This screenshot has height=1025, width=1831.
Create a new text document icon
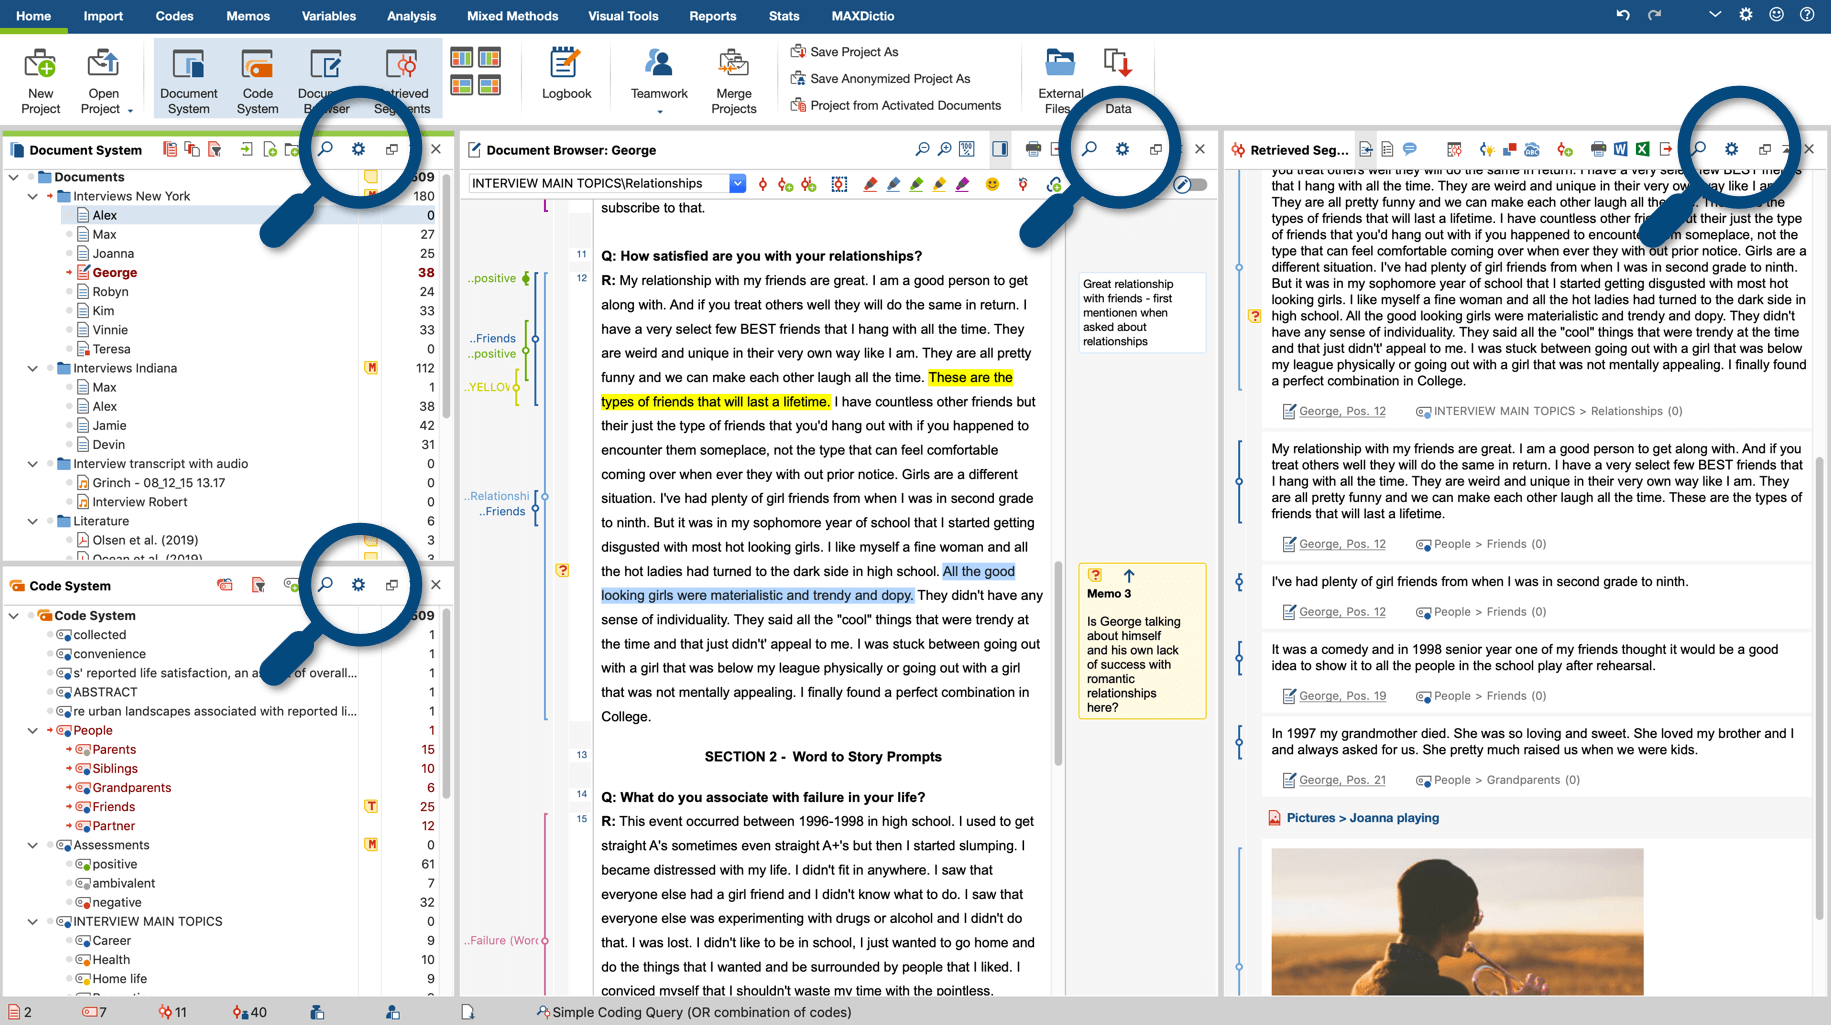coord(270,149)
